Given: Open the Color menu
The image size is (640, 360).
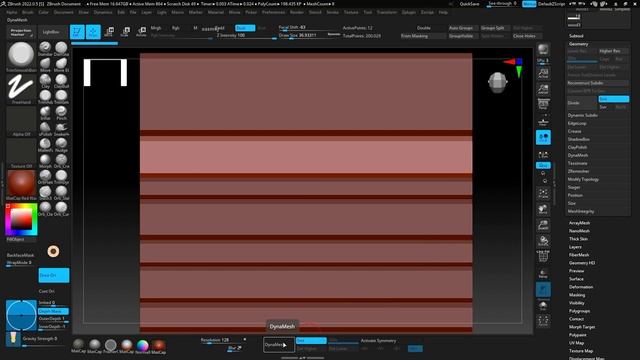Looking at the screenshot, I should click(43, 12).
